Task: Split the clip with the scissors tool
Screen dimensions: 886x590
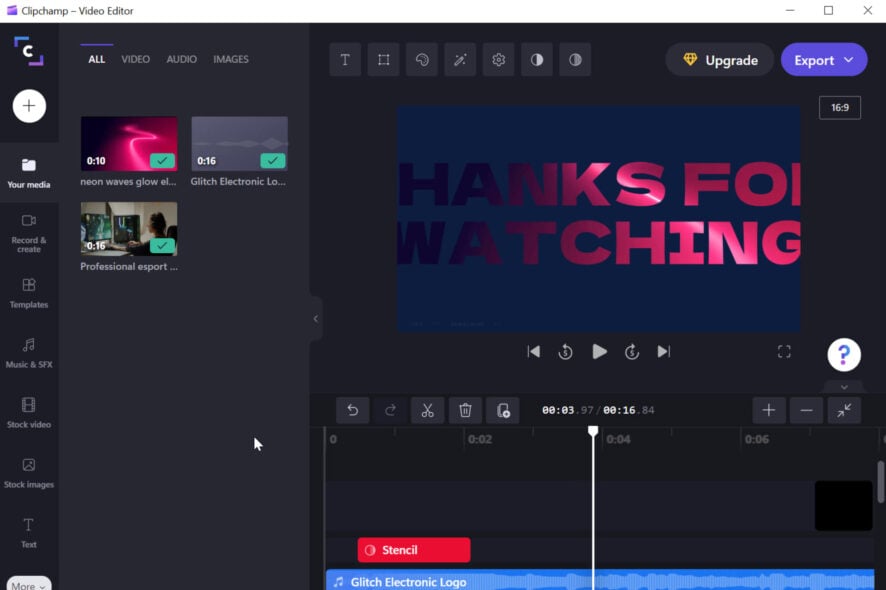Action: click(x=427, y=410)
